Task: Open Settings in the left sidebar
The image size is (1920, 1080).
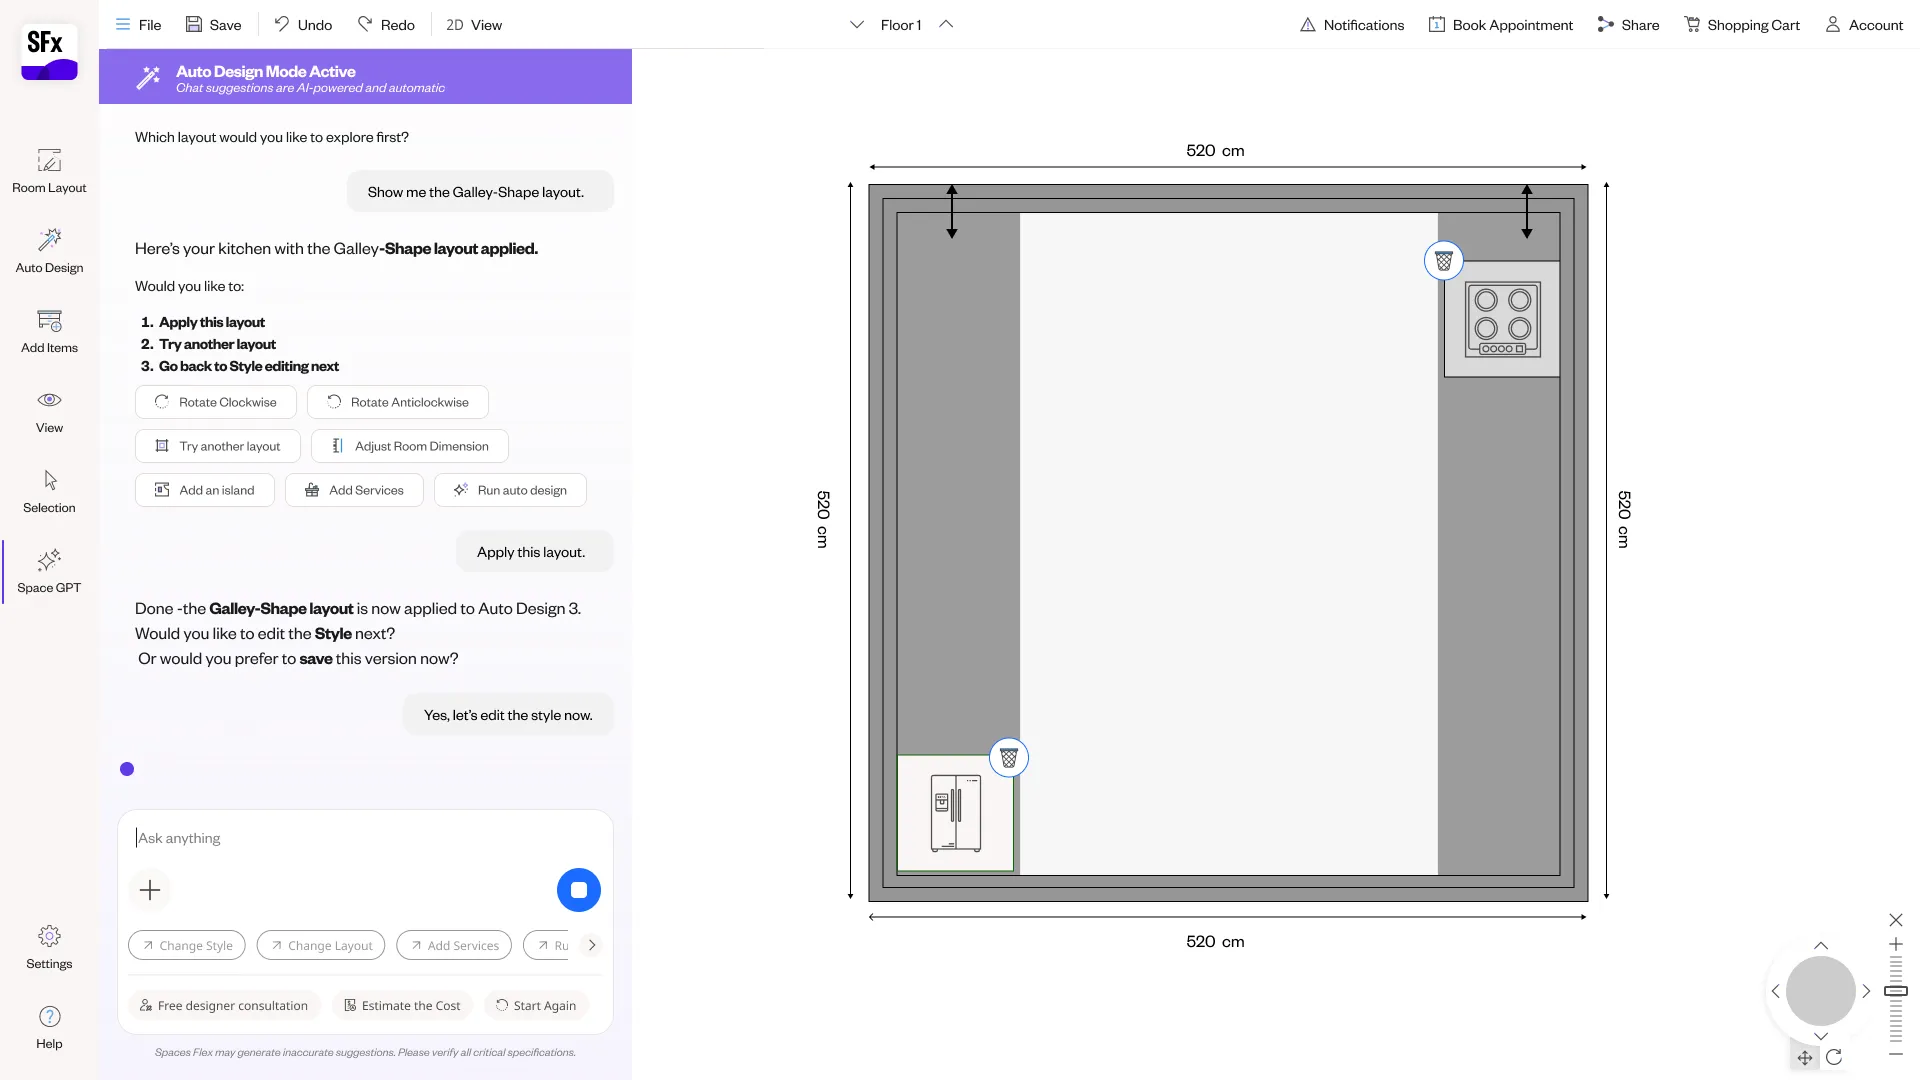Action: tap(49, 947)
